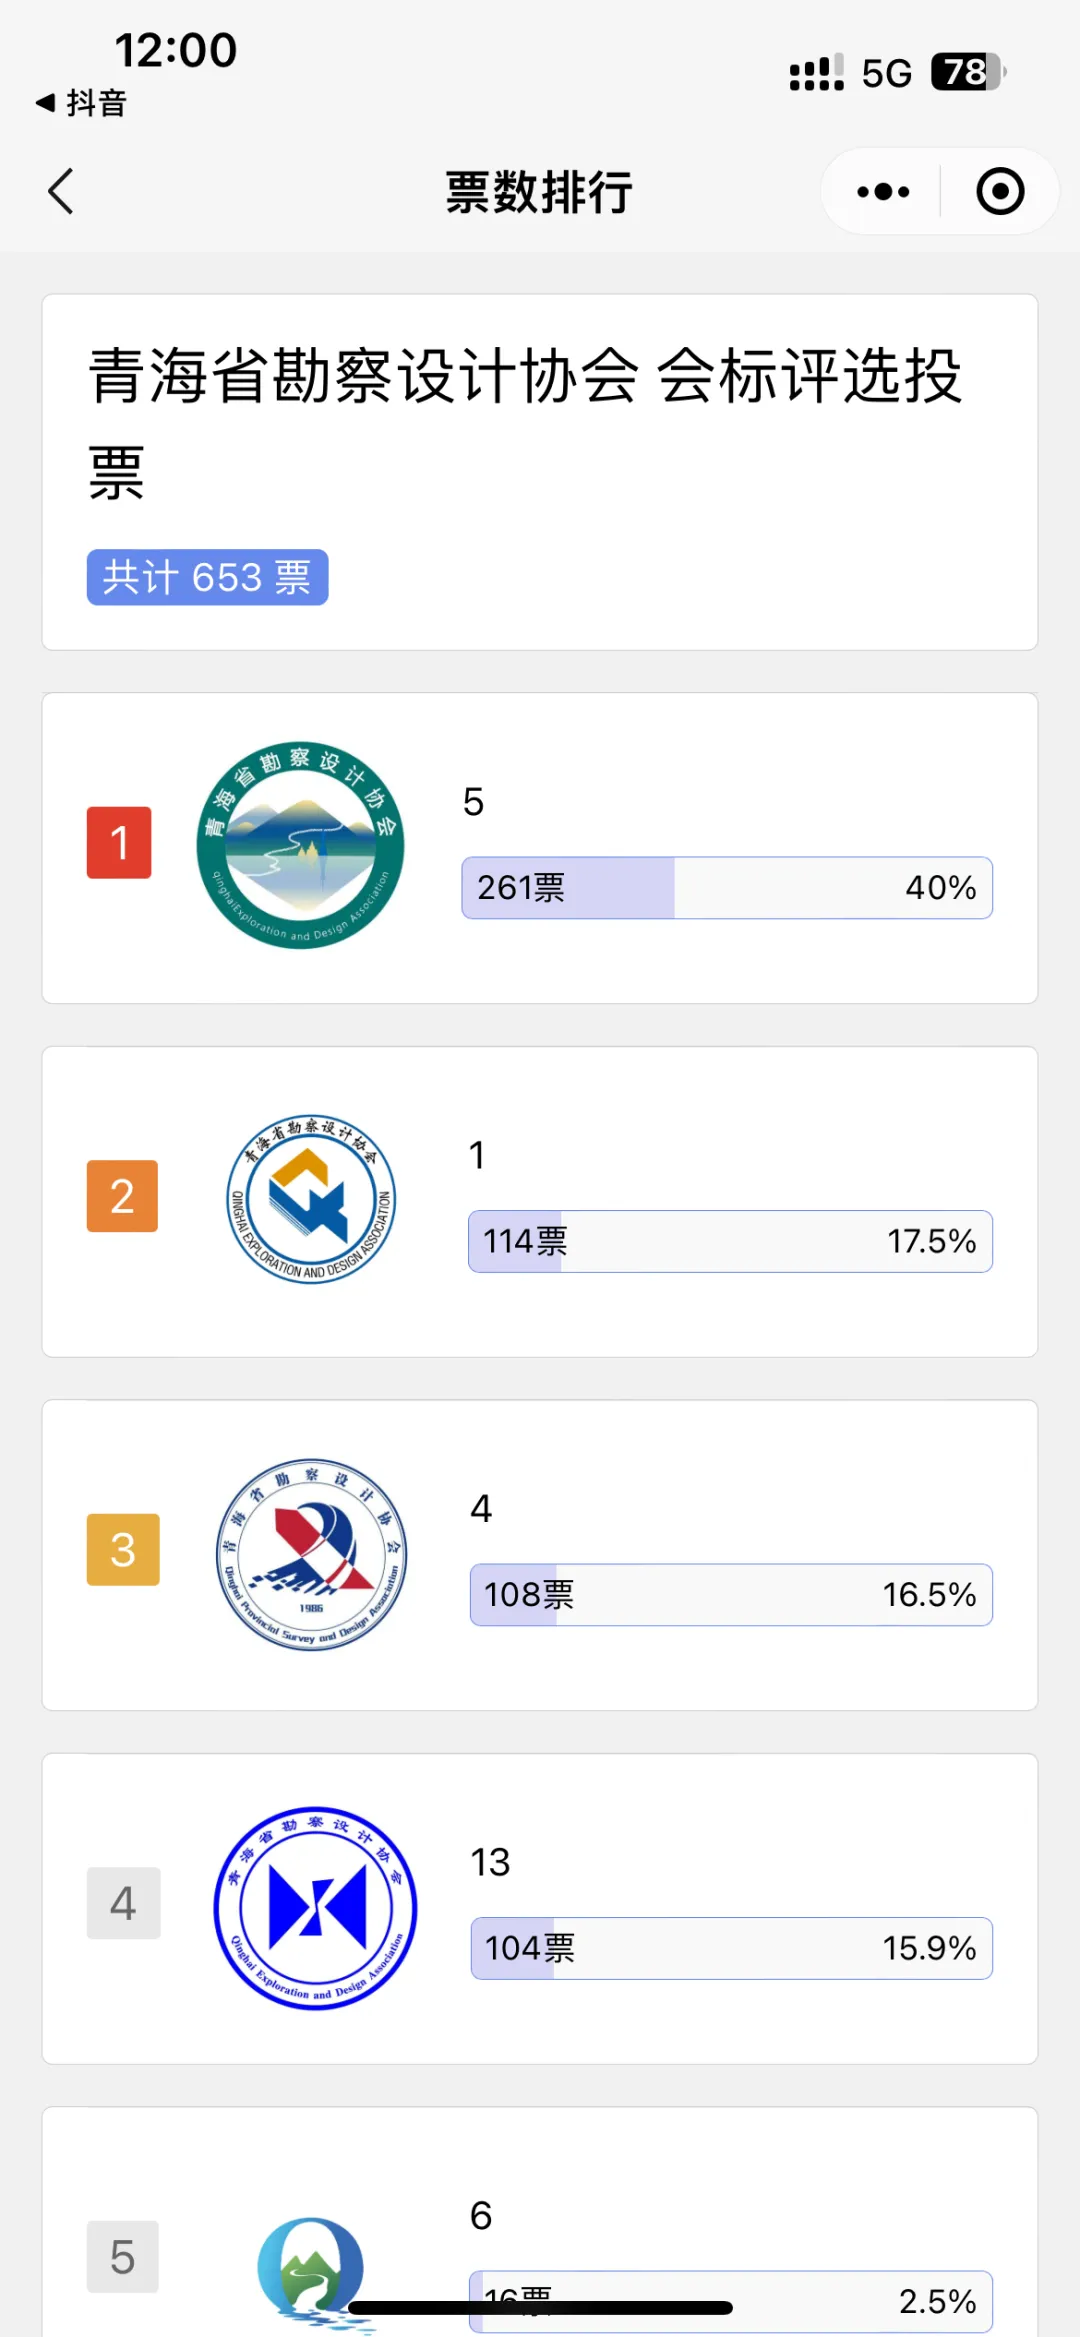Open the mini program more options menu

pyautogui.click(x=883, y=191)
